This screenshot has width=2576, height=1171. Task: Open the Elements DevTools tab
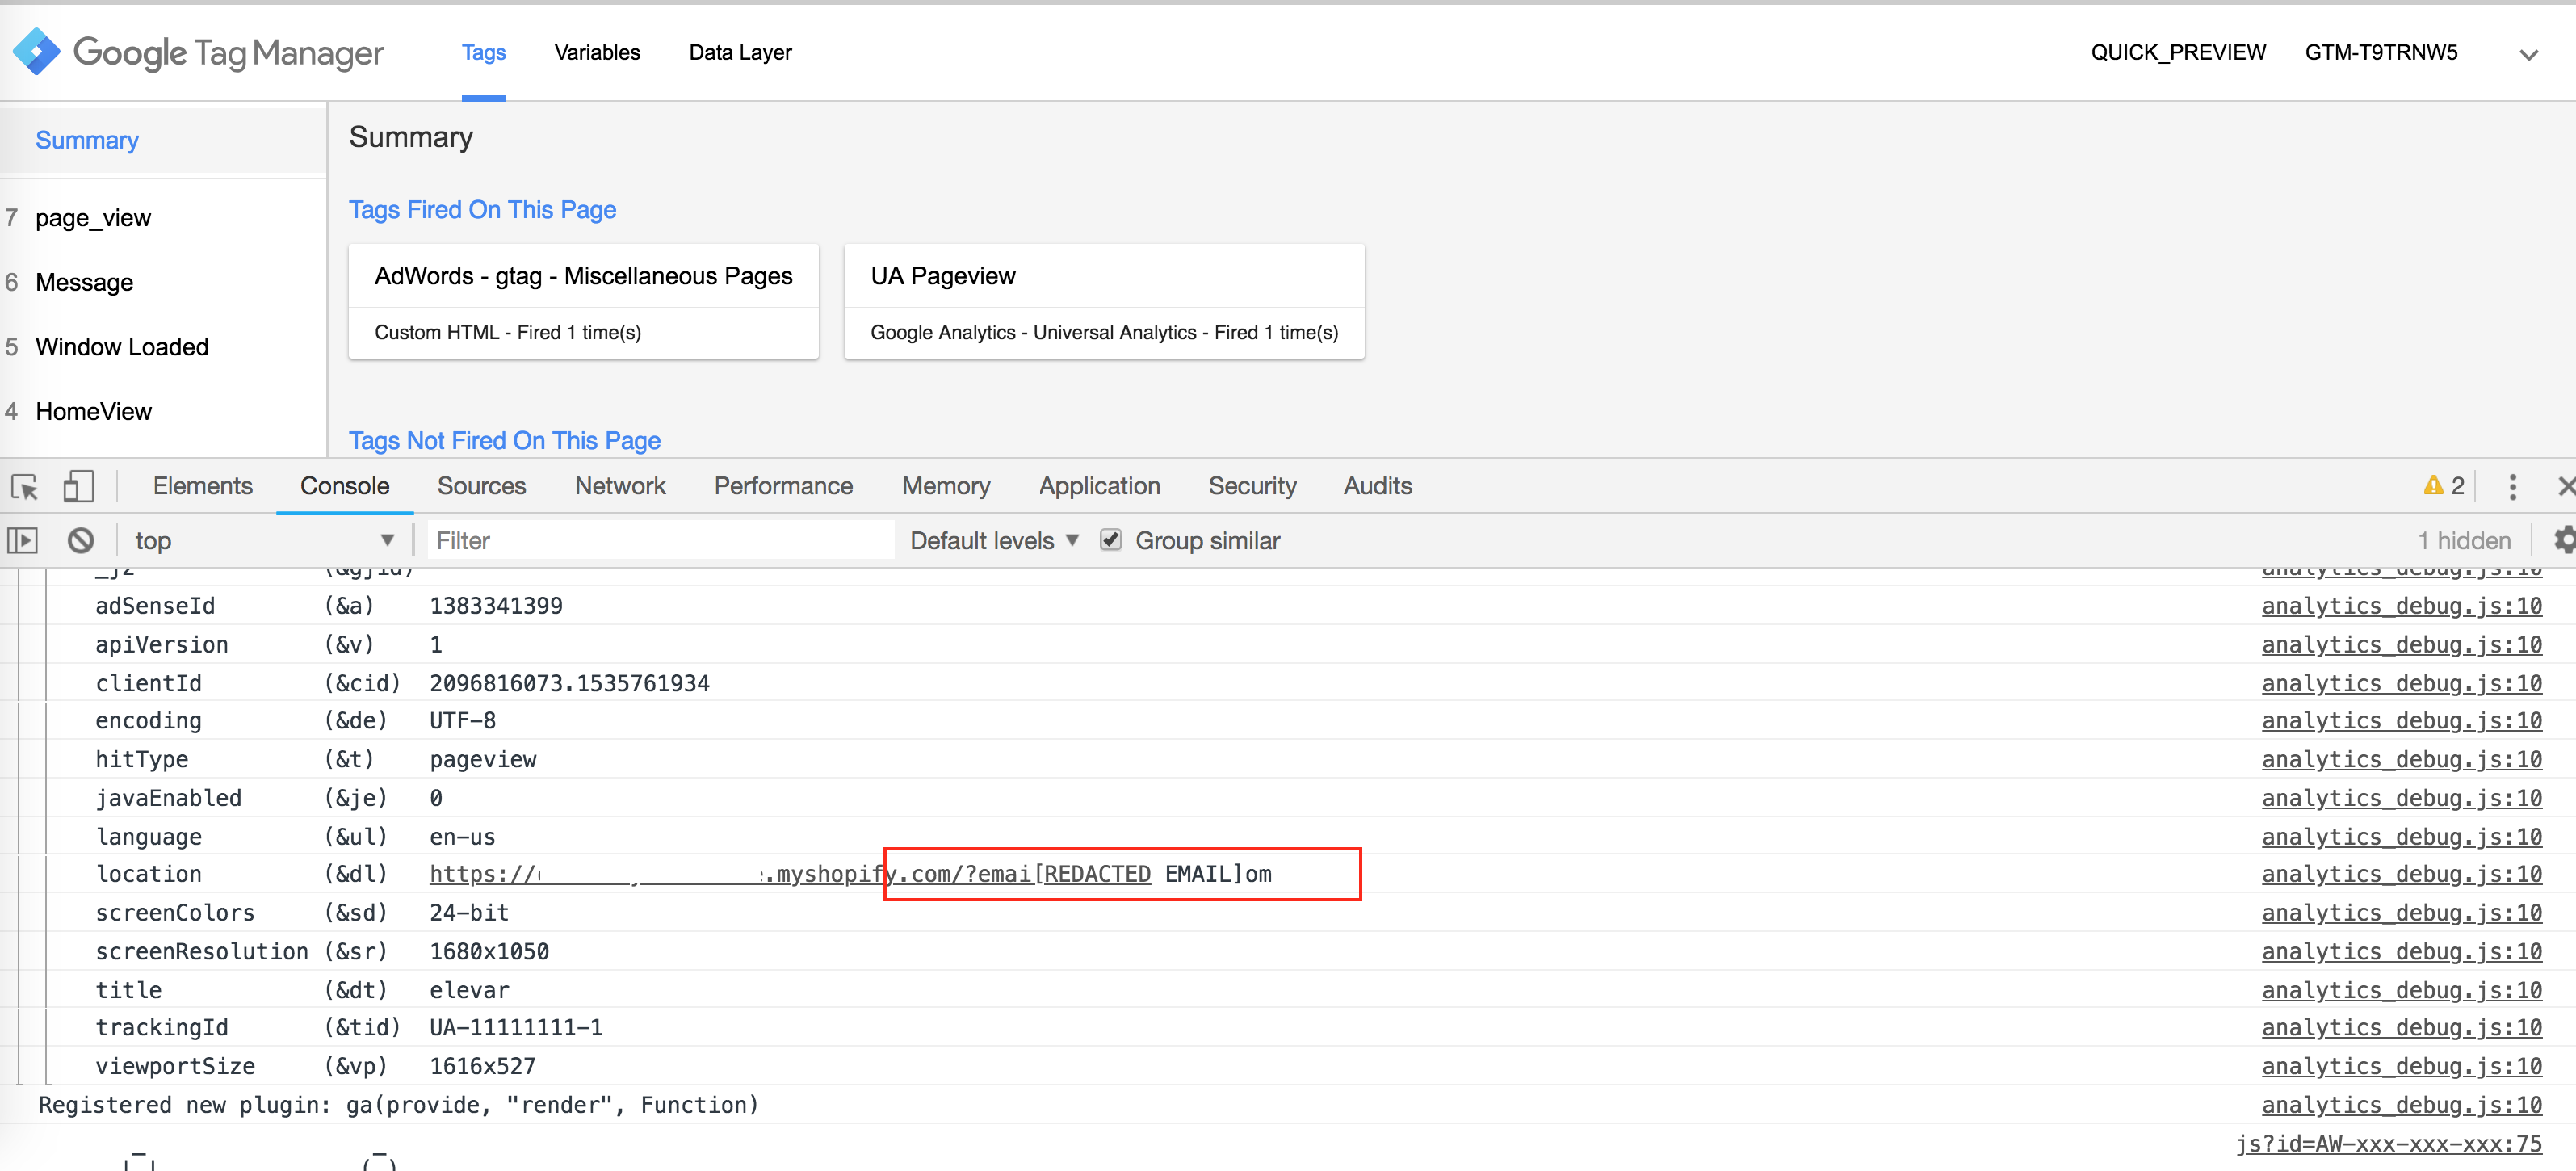203,486
